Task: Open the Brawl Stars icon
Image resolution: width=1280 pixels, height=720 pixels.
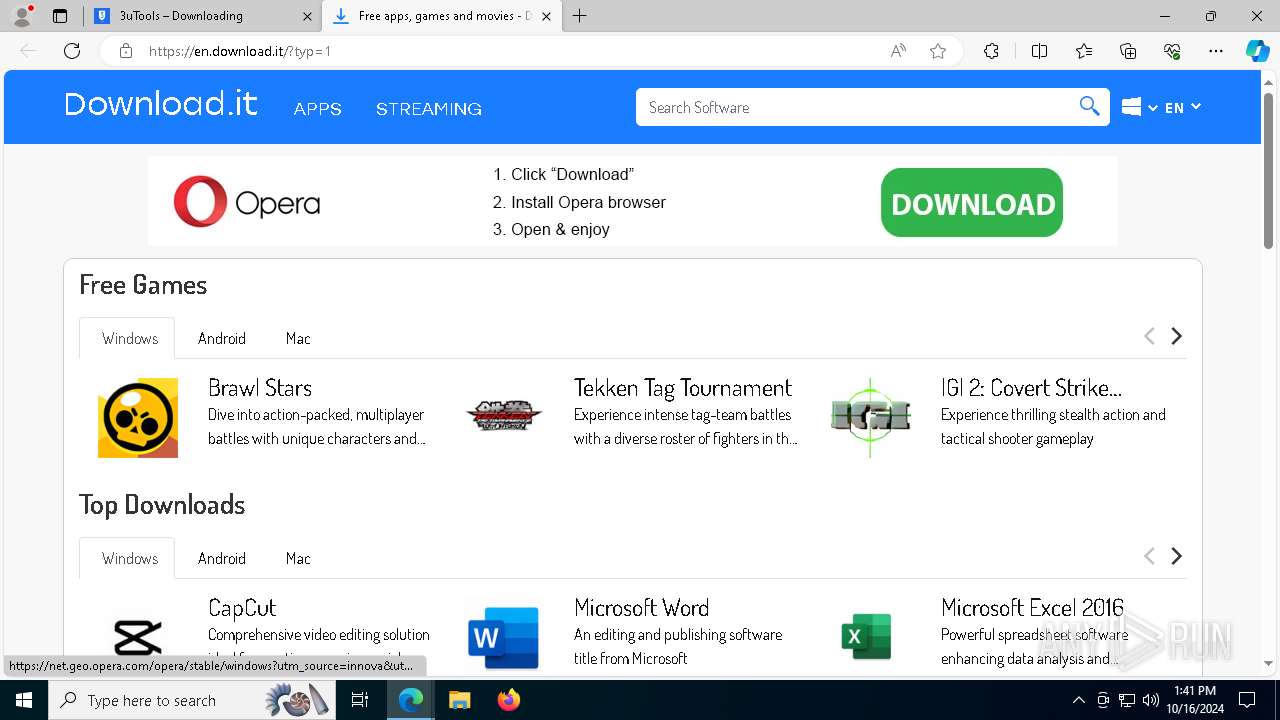Action: 138,417
